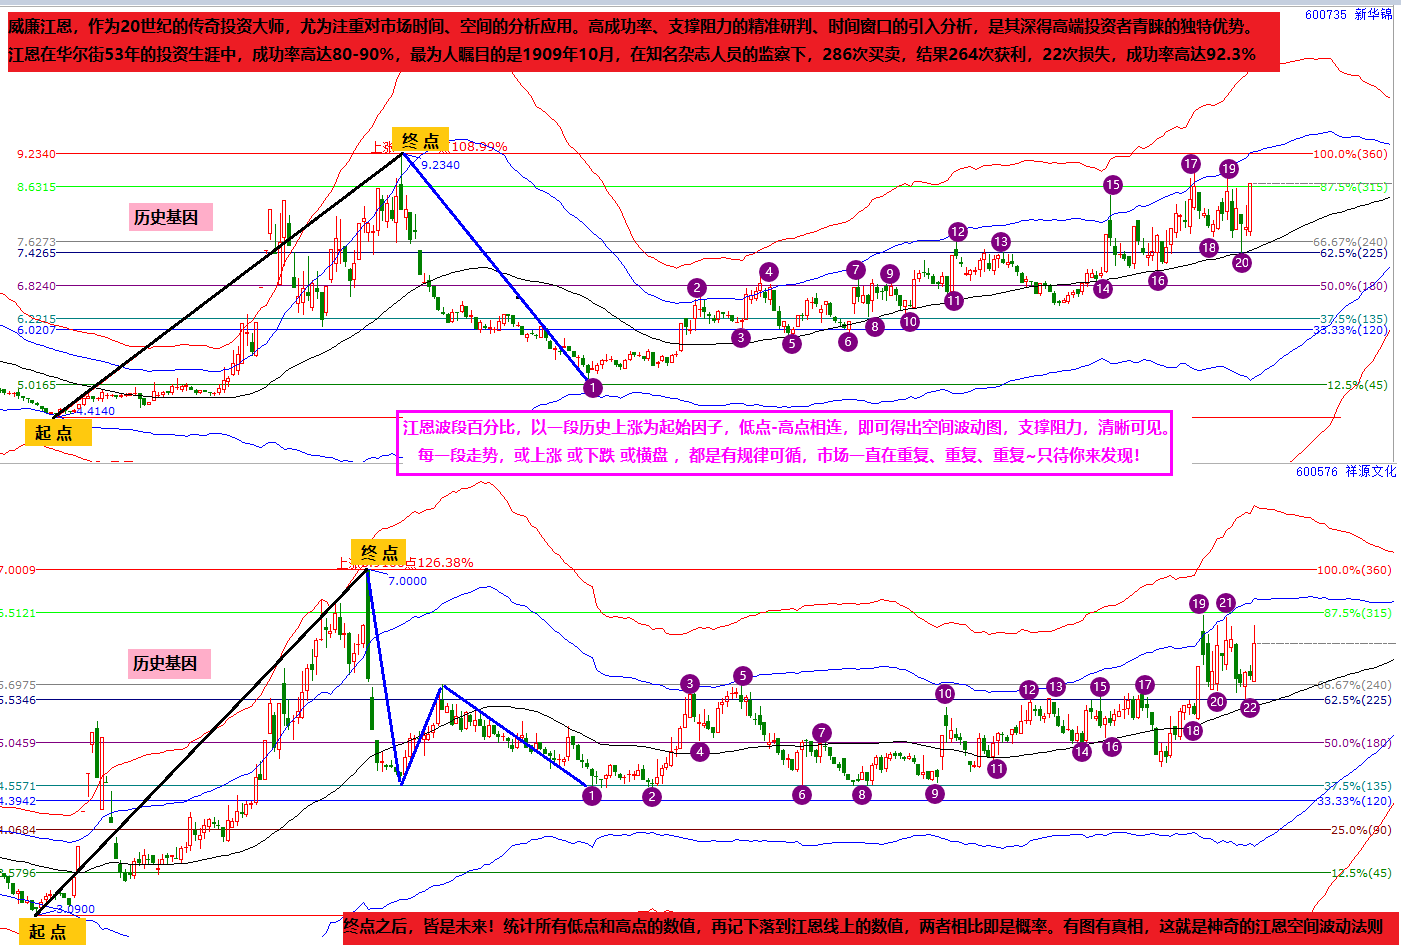The image size is (1401, 945).
Task: Click the 起点 label in bottom chart
Action: pyautogui.click(x=47, y=932)
